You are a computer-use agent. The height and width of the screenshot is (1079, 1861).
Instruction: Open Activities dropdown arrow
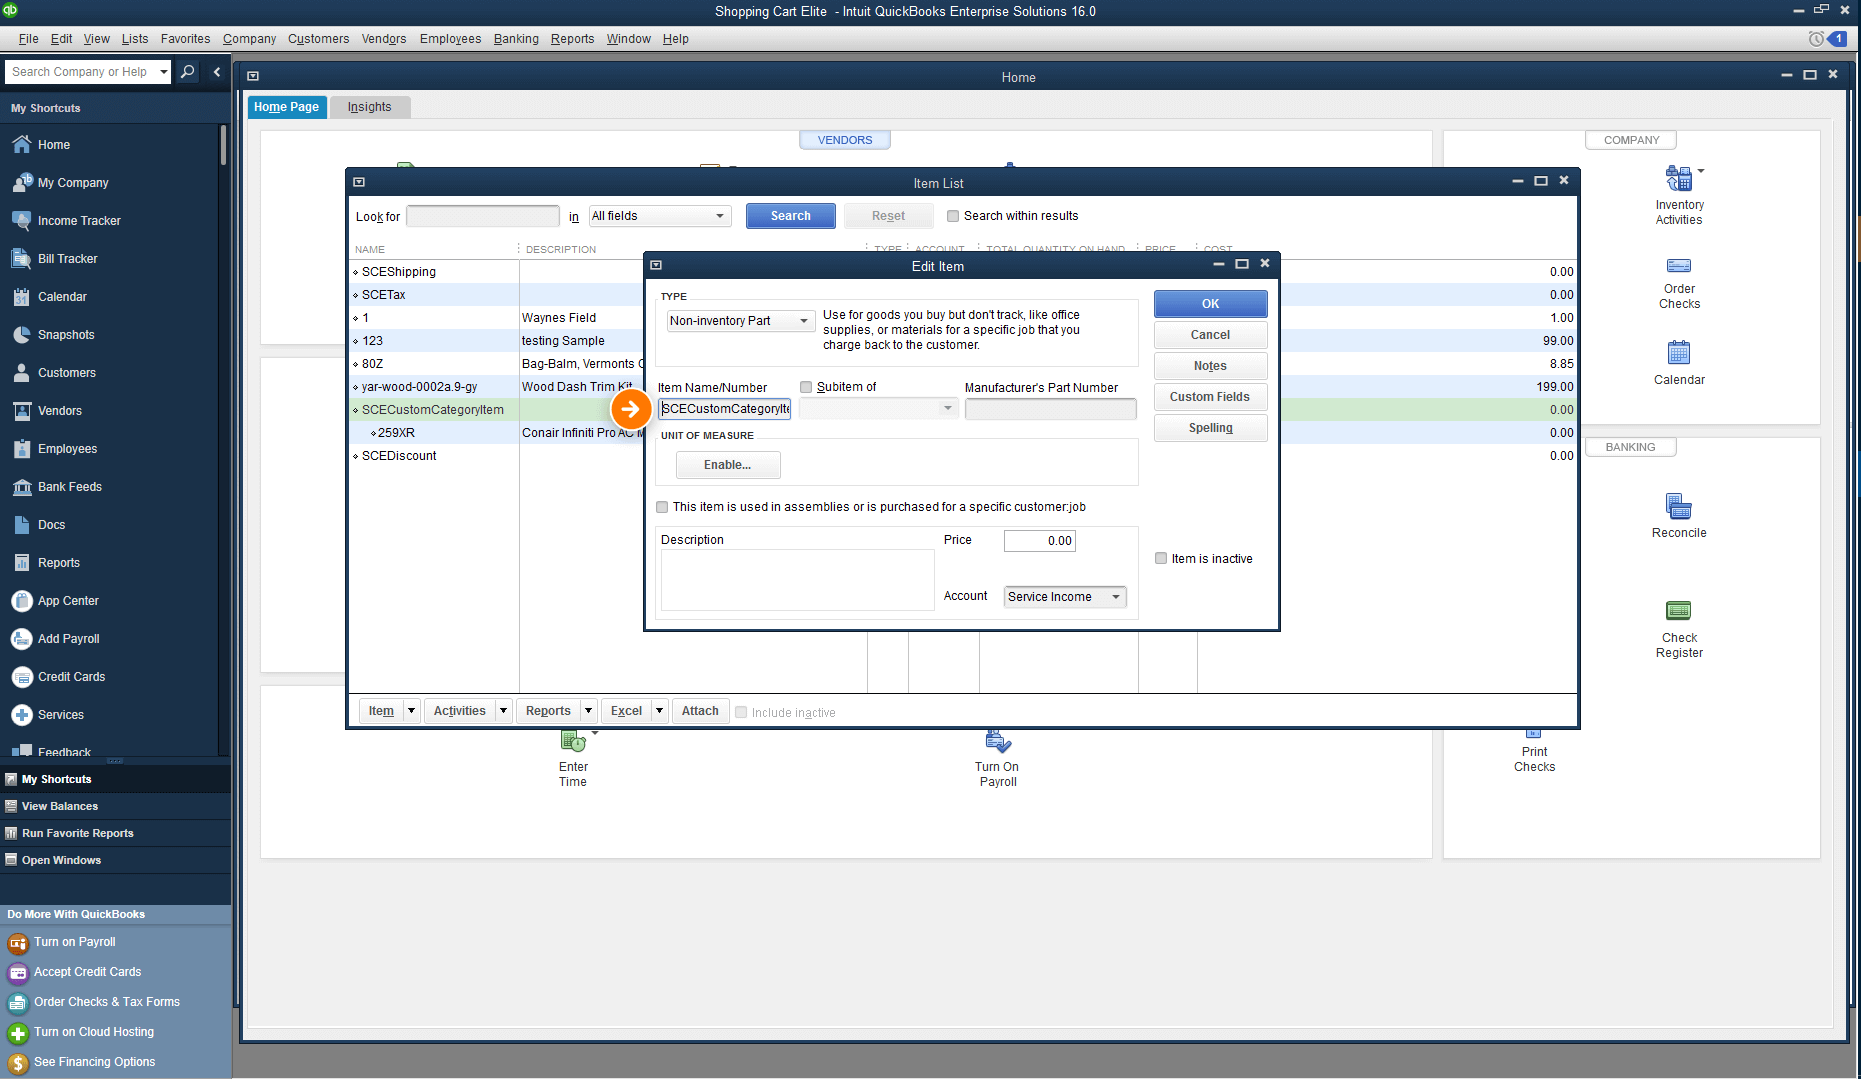pos(503,711)
